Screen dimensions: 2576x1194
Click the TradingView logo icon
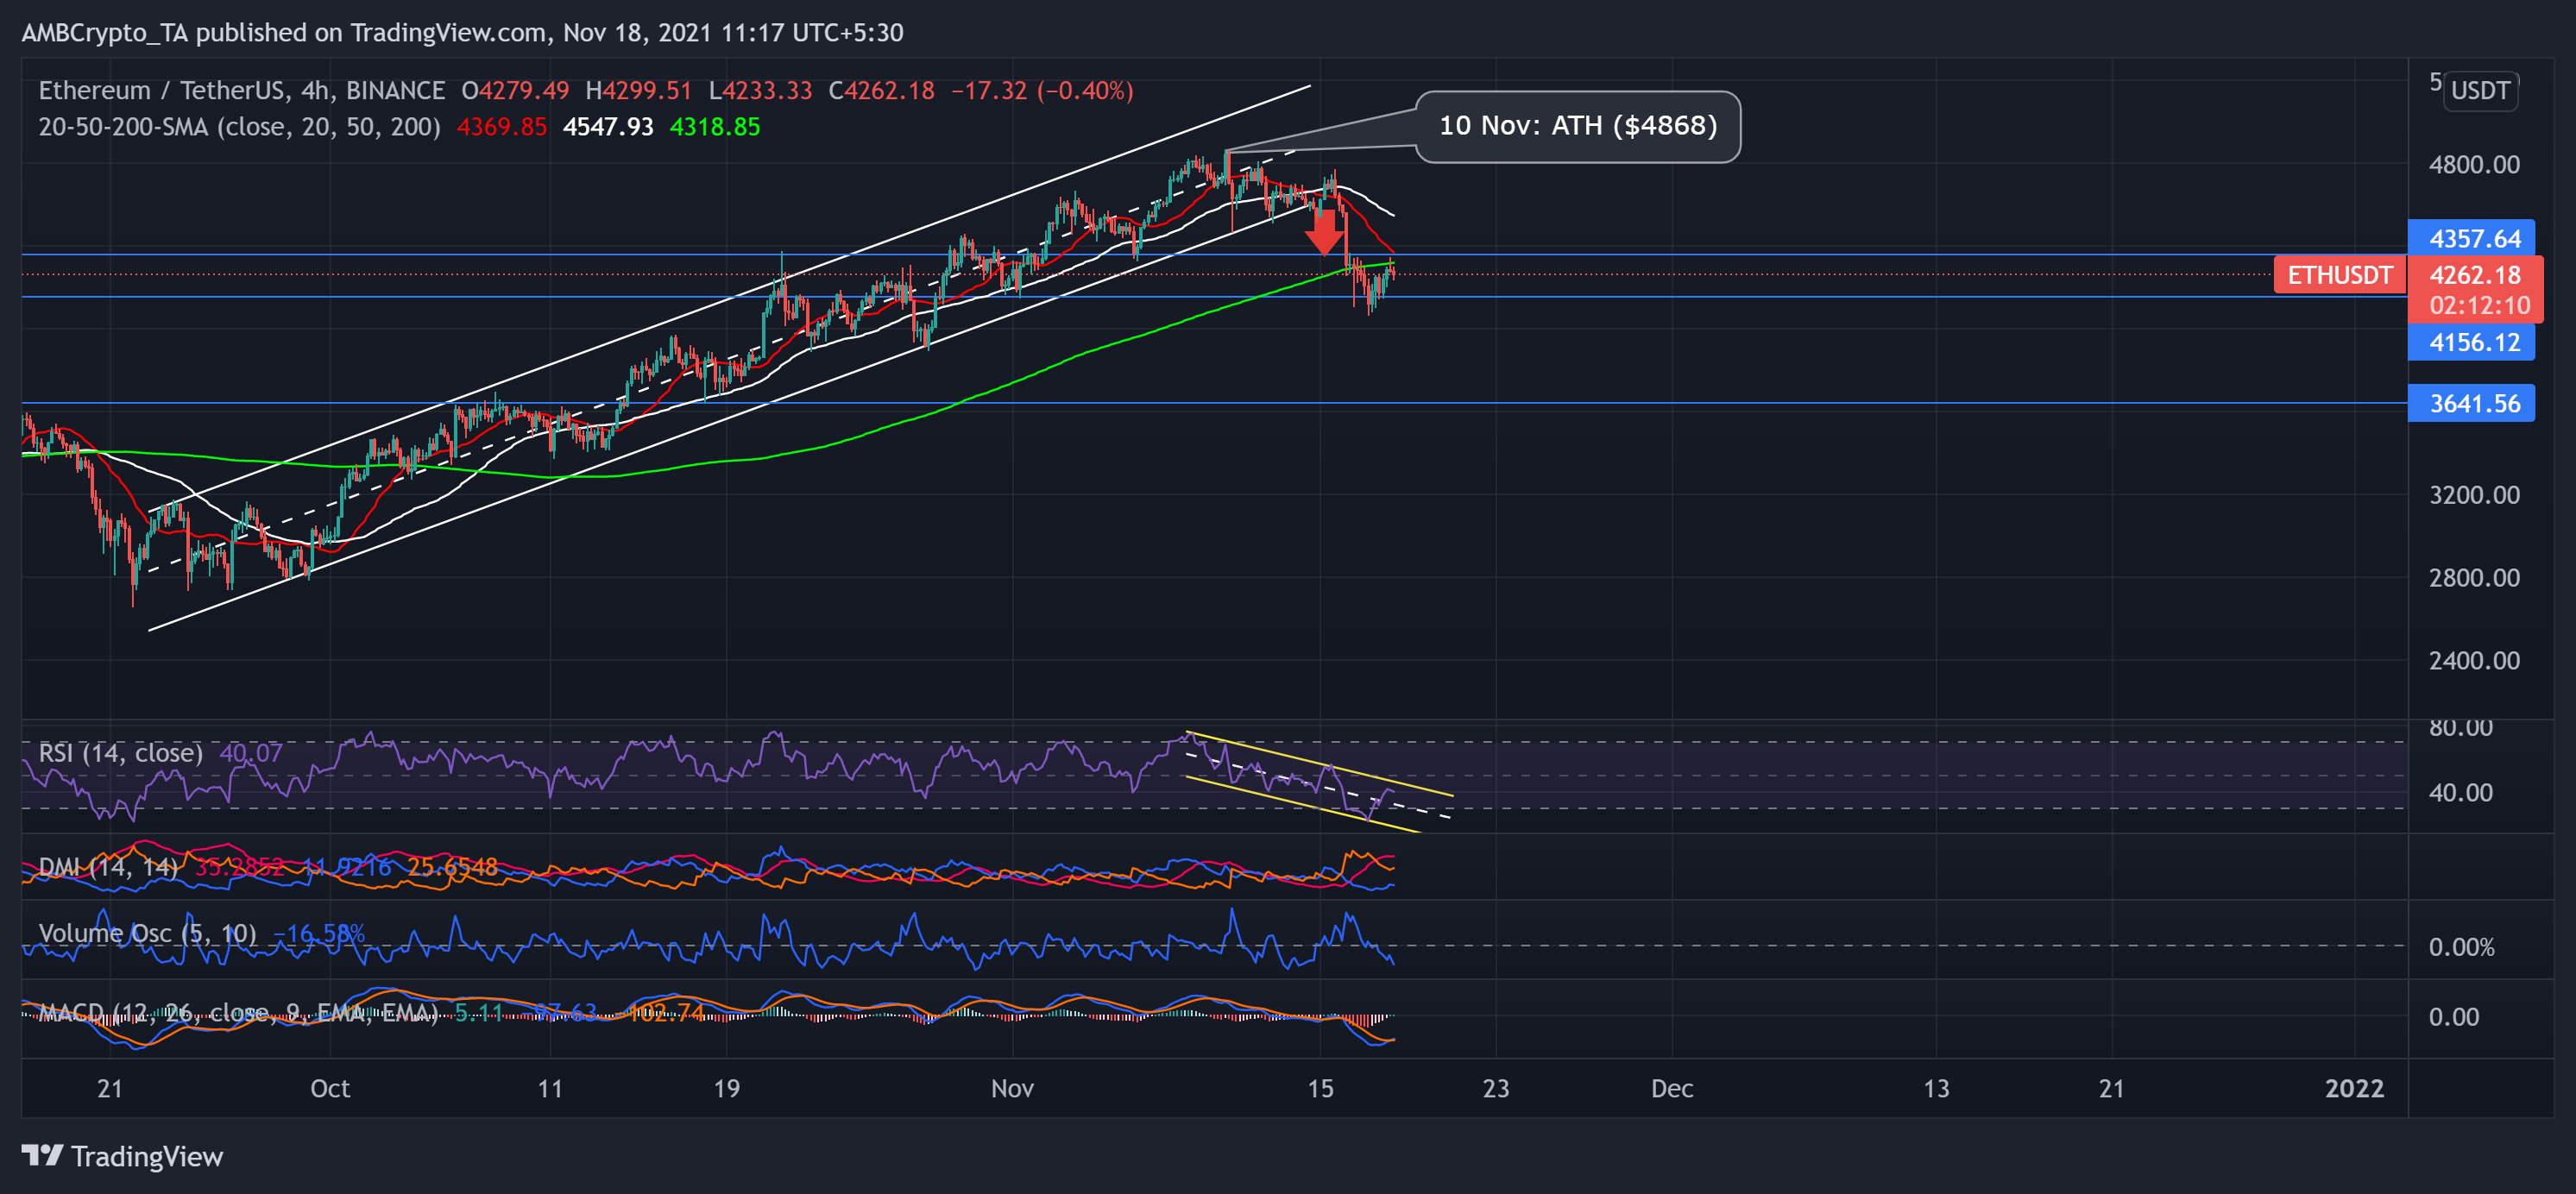[42, 1156]
